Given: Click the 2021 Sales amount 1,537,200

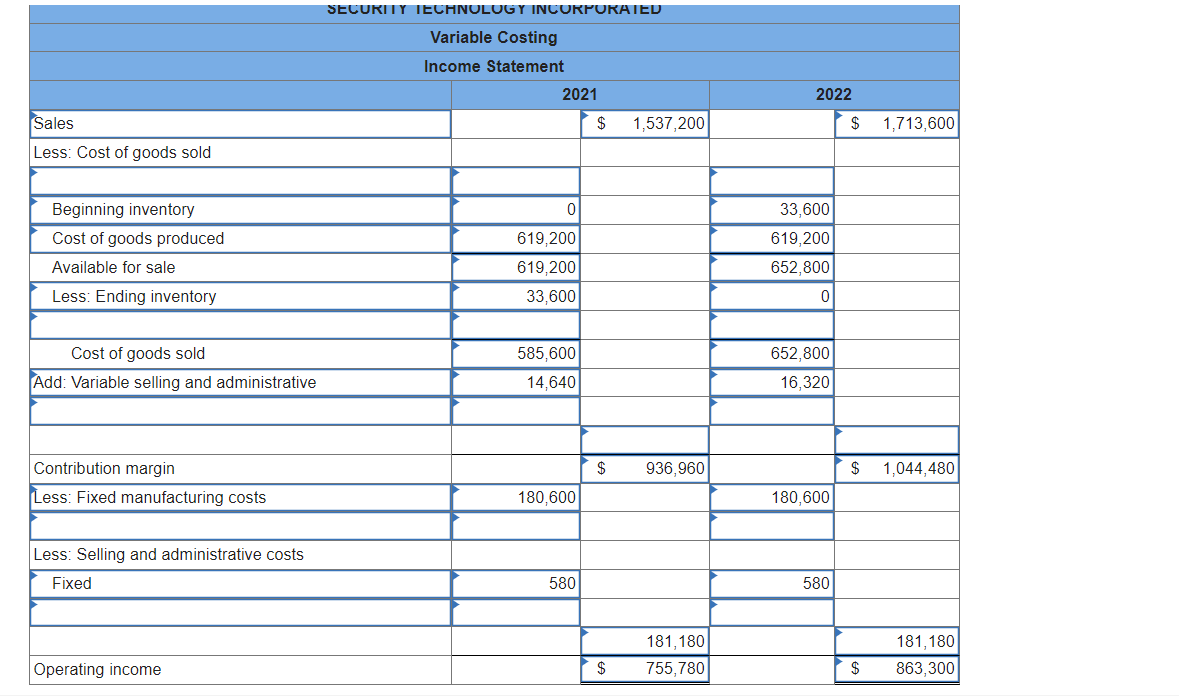Looking at the screenshot, I should (644, 124).
